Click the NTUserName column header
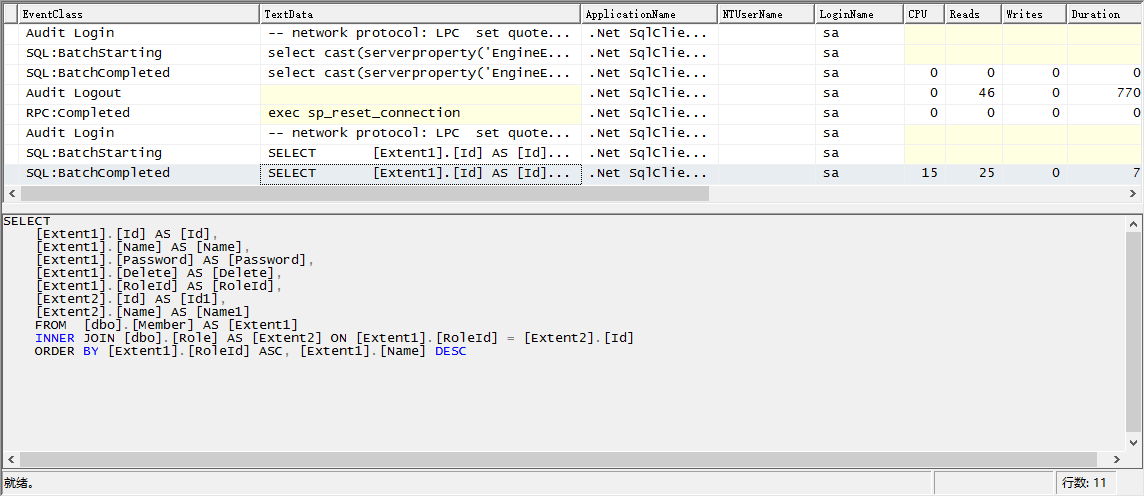Screen dimensions: 1145x497 [x=766, y=14]
